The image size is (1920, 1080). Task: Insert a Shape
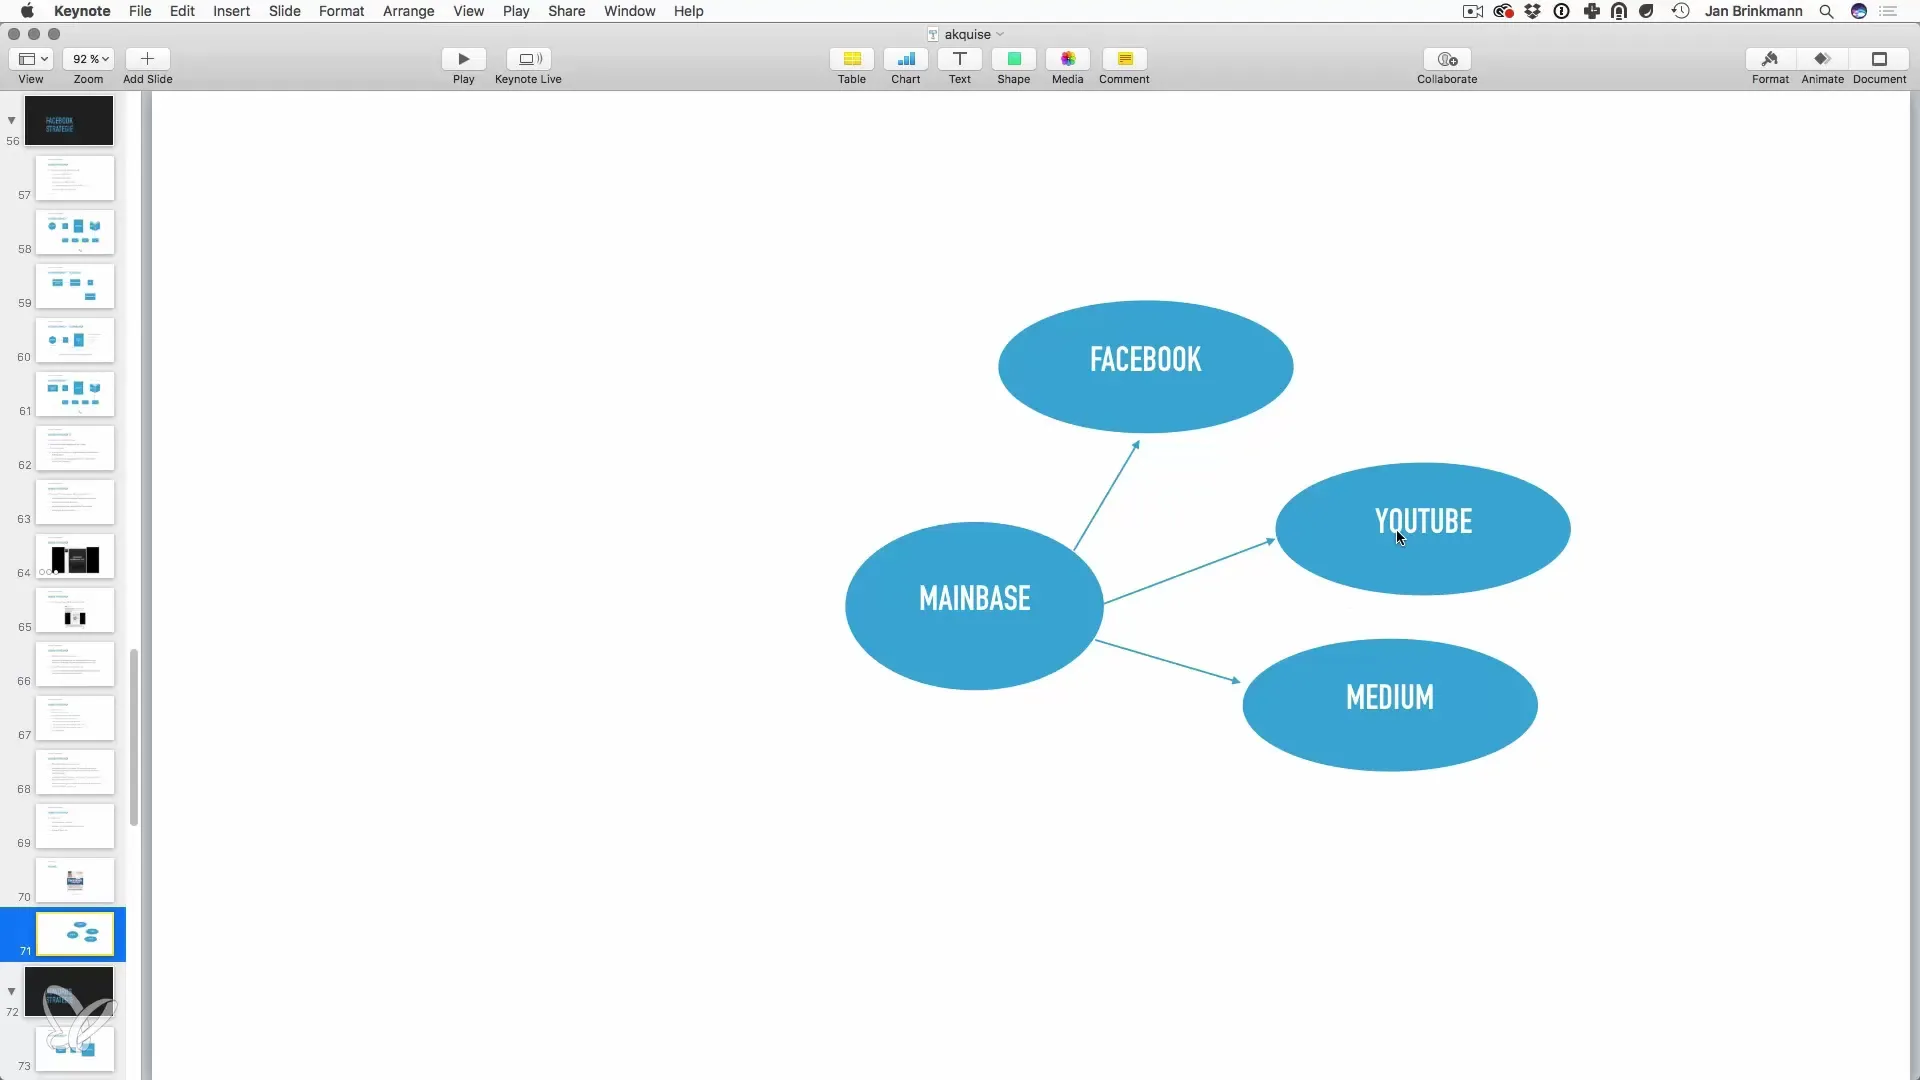point(1014,59)
